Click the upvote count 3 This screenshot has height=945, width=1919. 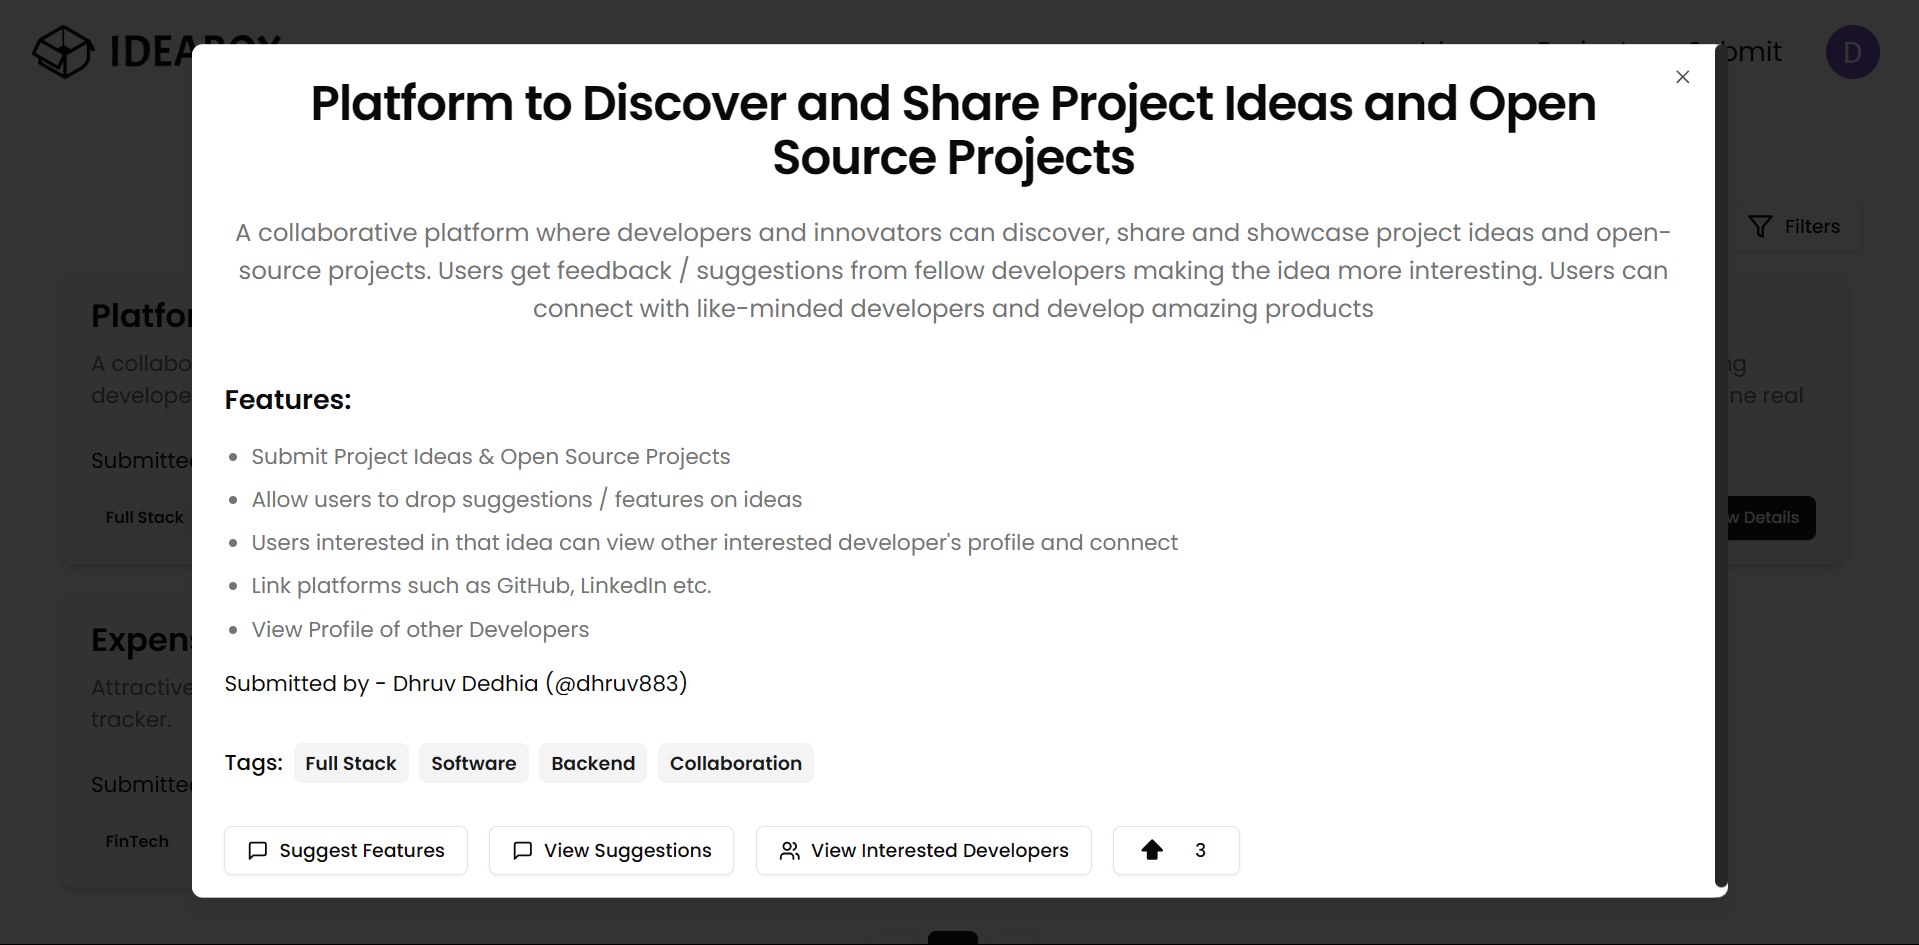point(1200,850)
